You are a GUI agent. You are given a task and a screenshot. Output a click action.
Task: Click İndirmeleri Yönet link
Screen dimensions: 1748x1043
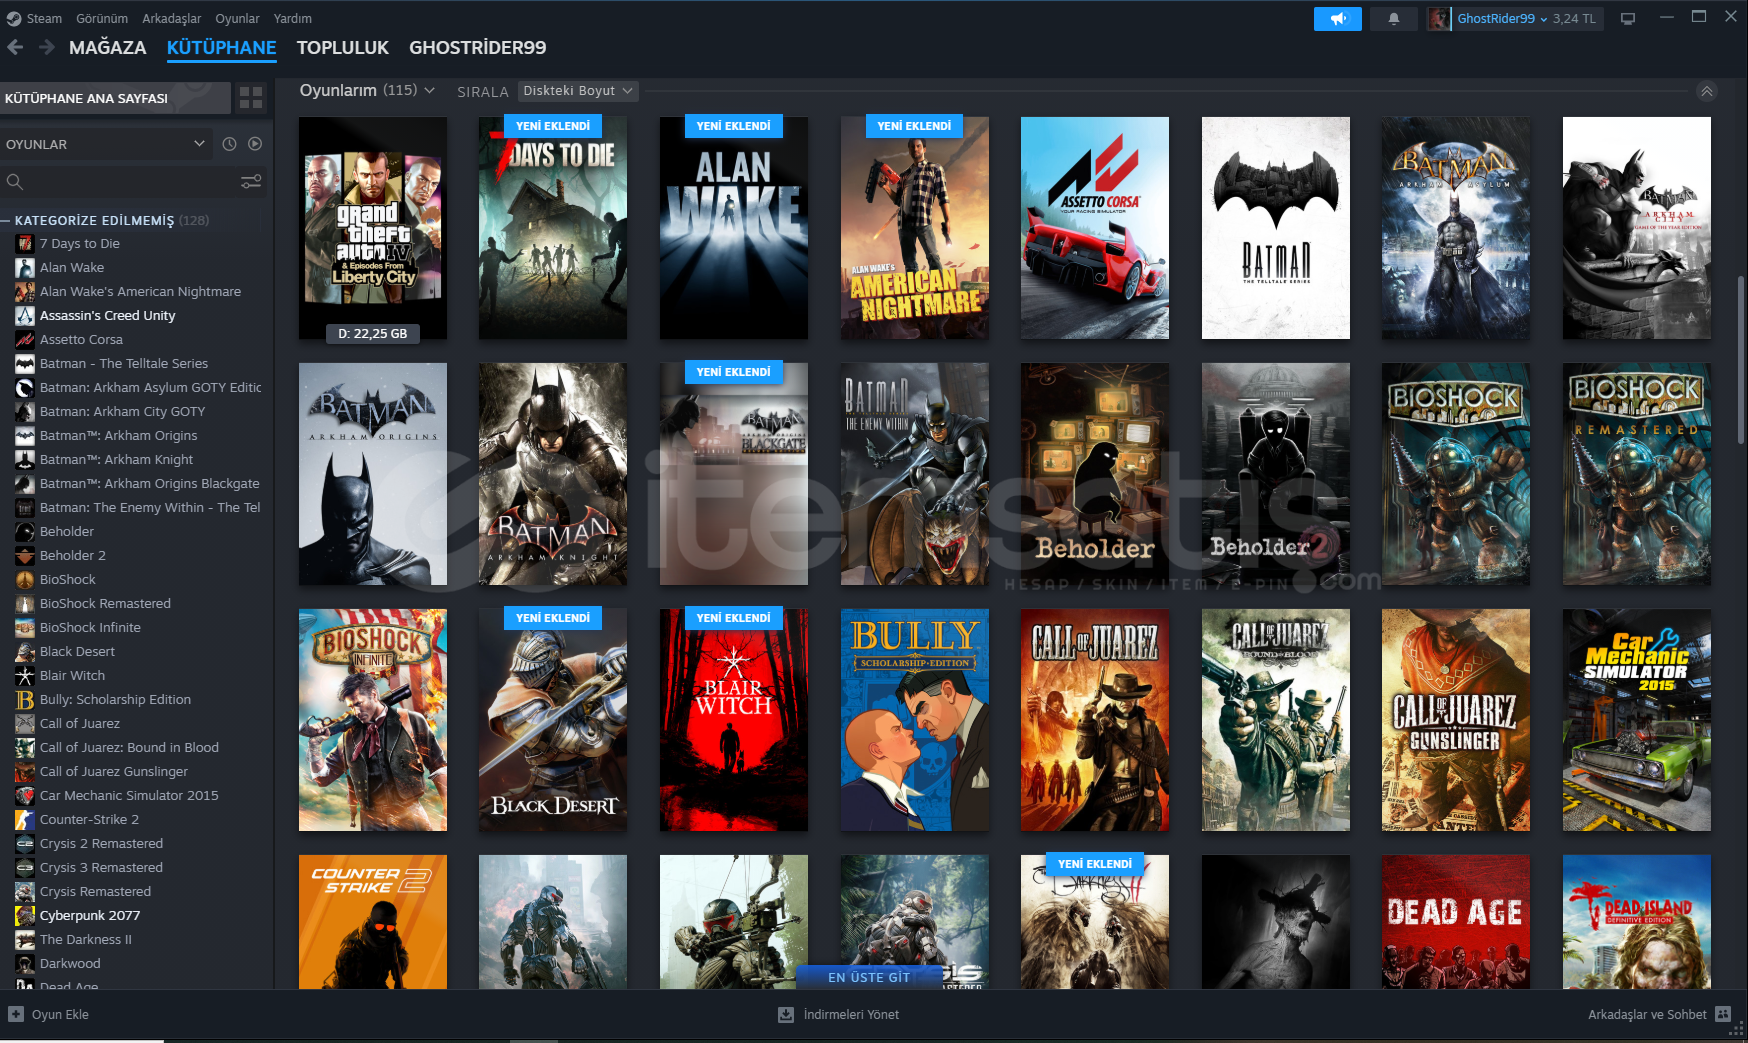pyautogui.click(x=851, y=1014)
